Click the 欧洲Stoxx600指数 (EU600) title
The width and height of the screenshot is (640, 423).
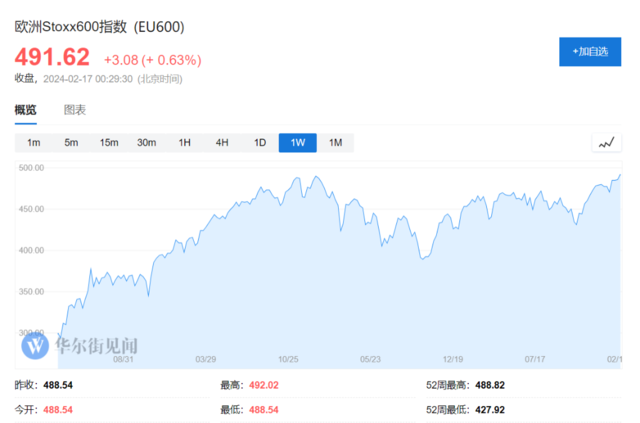click(100, 27)
